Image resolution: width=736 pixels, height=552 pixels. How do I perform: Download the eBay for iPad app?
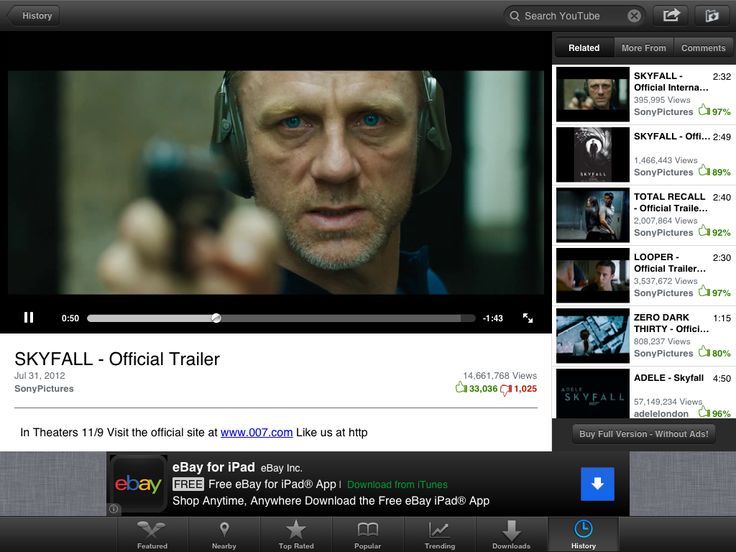click(597, 484)
